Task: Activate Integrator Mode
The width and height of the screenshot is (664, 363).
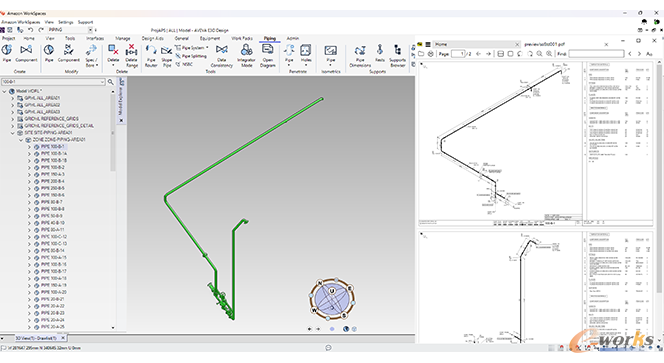Action: (246, 56)
